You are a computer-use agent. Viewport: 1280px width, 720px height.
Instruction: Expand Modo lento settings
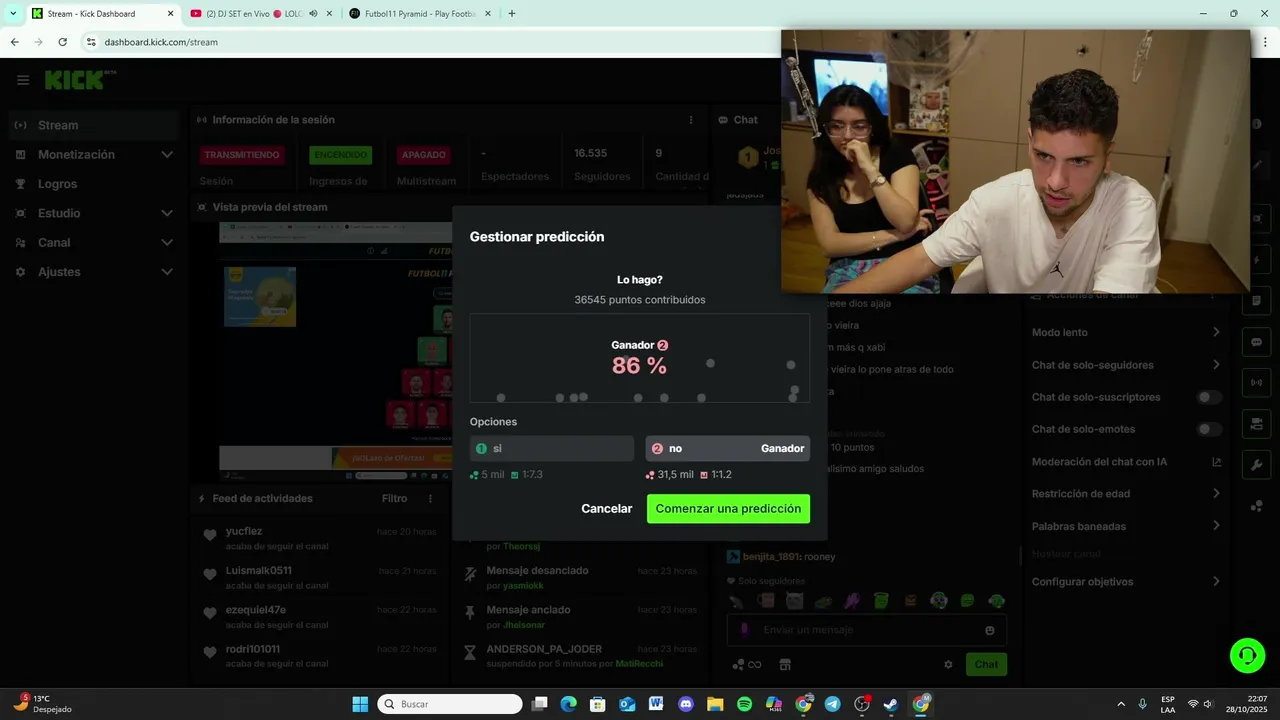click(1126, 332)
